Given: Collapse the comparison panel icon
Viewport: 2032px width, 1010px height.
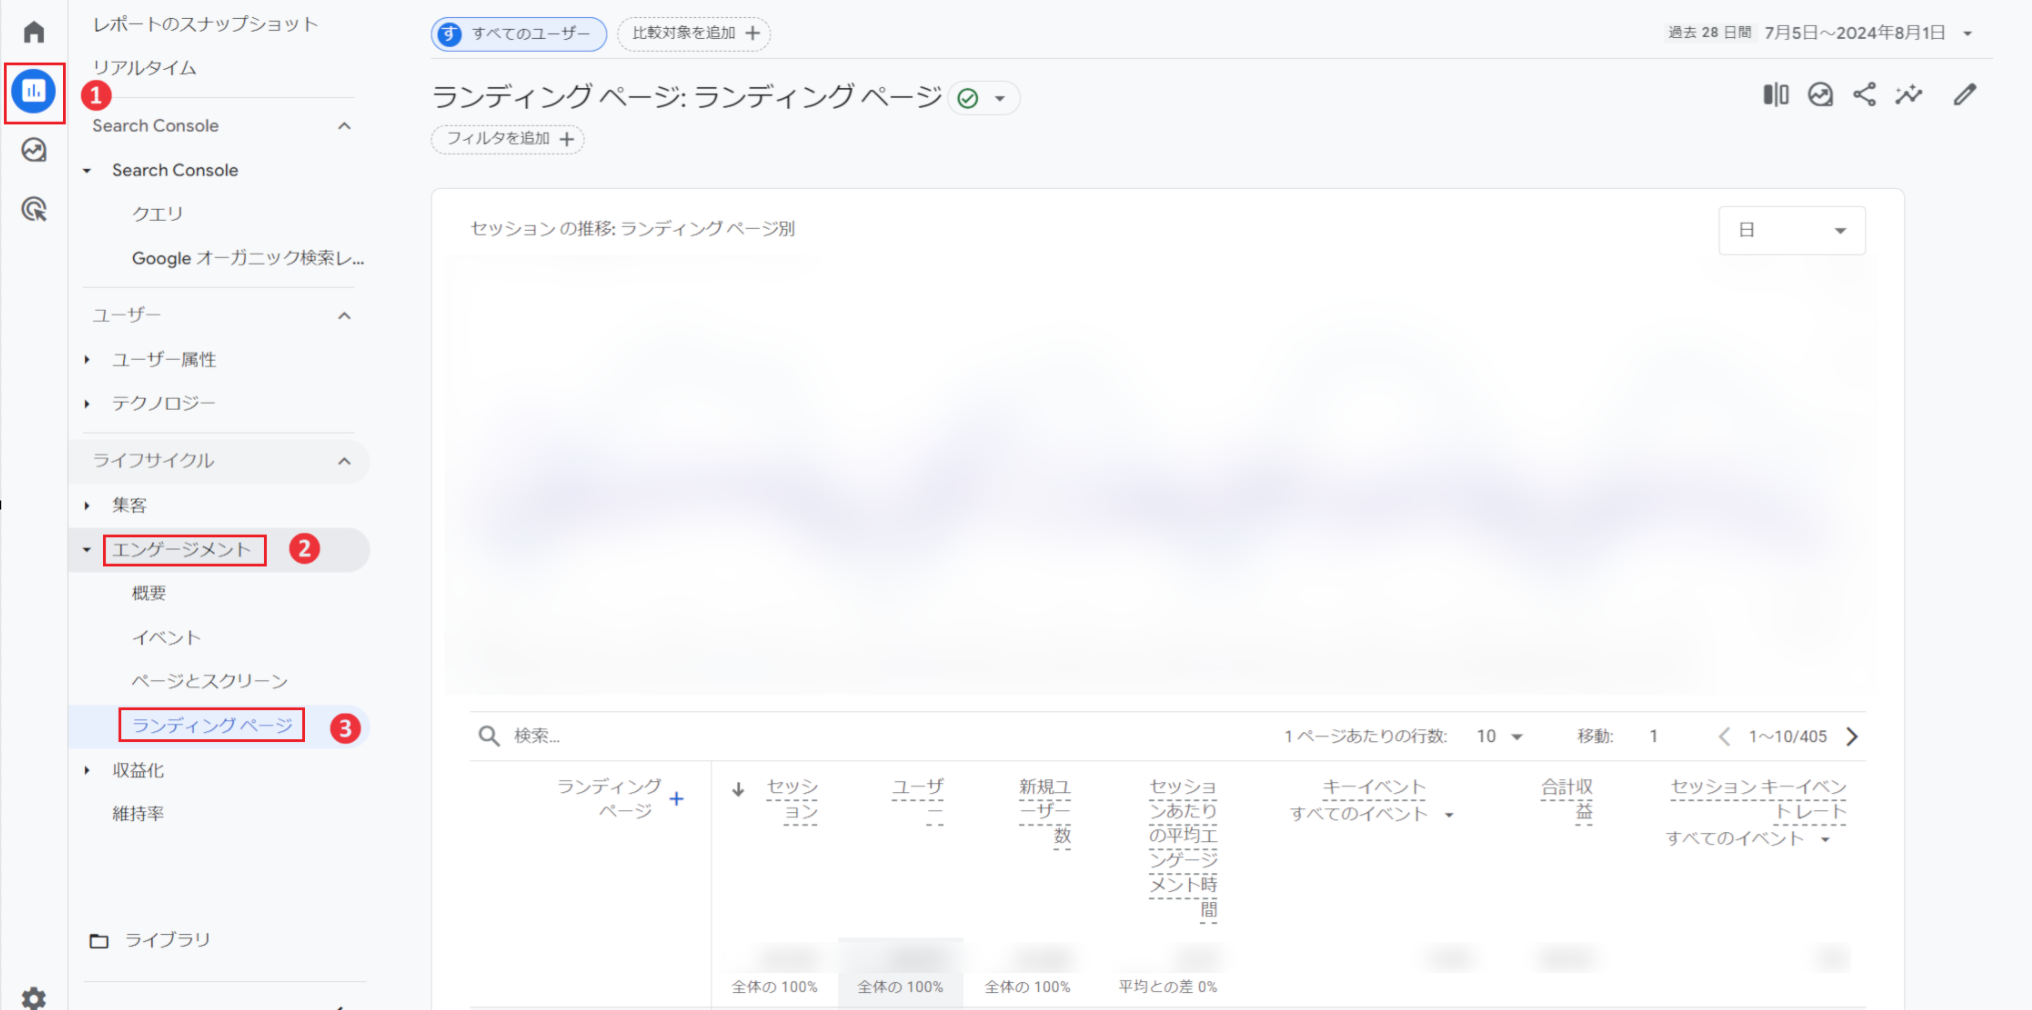Looking at the screenshot, I should point(1775,94).
